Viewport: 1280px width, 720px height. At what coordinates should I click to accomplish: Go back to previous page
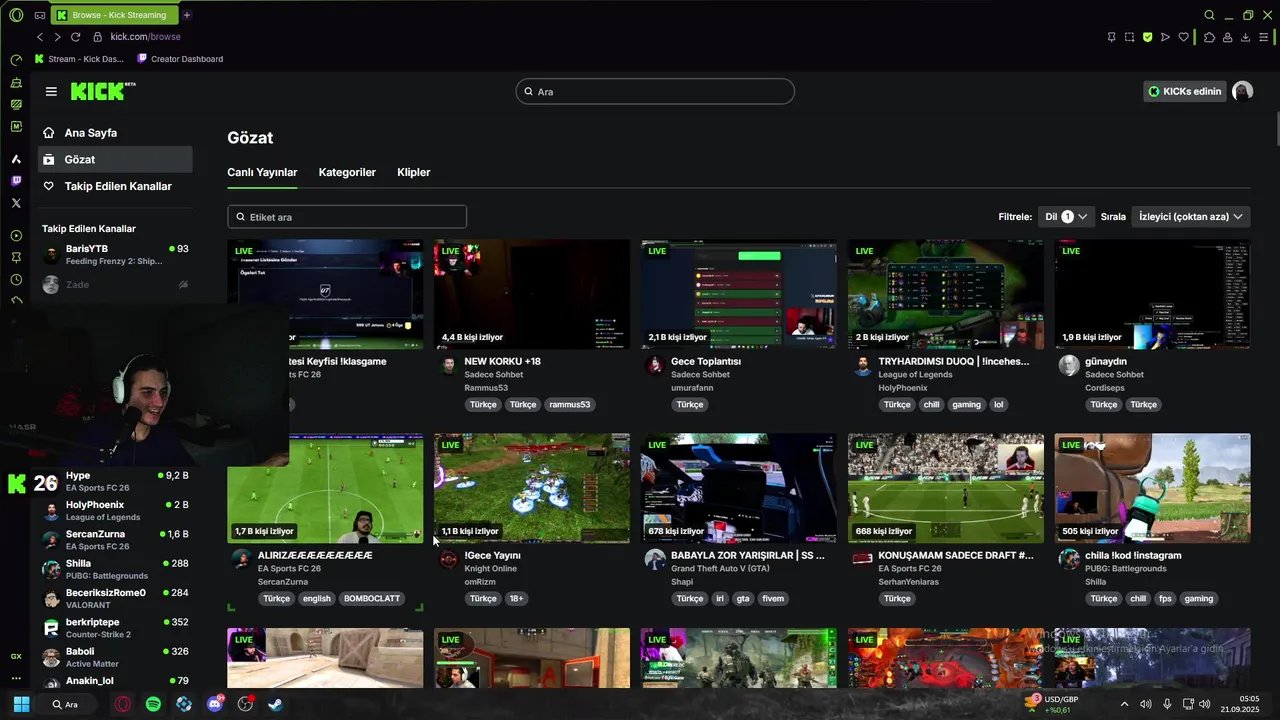click(40, 37)
